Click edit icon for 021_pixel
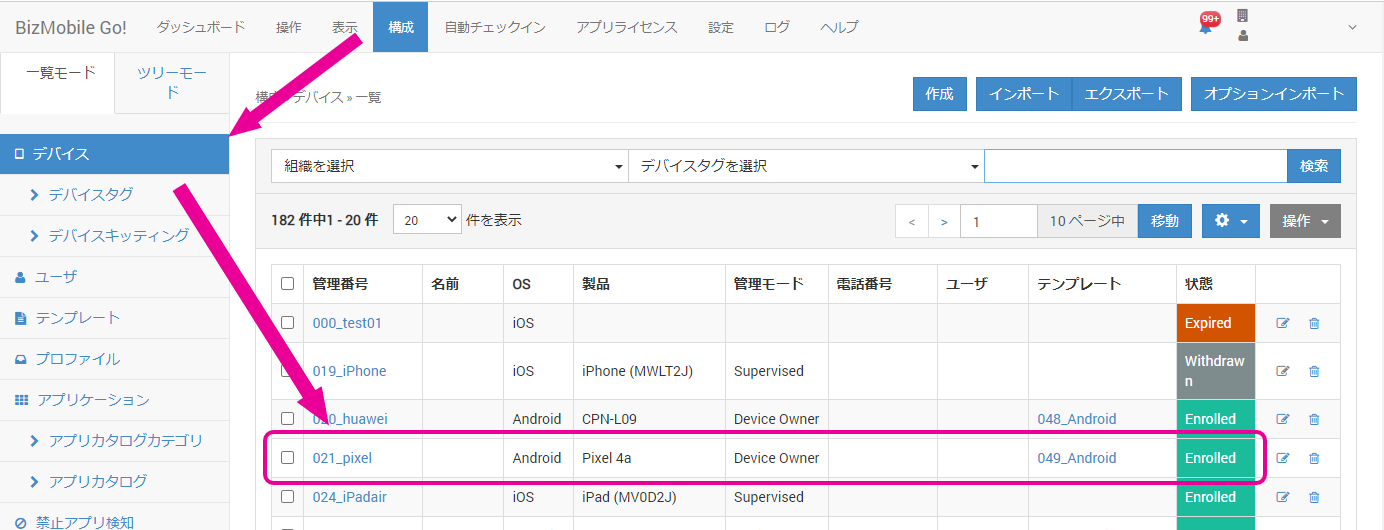 pyautogui.click(x=1283, y=458)
